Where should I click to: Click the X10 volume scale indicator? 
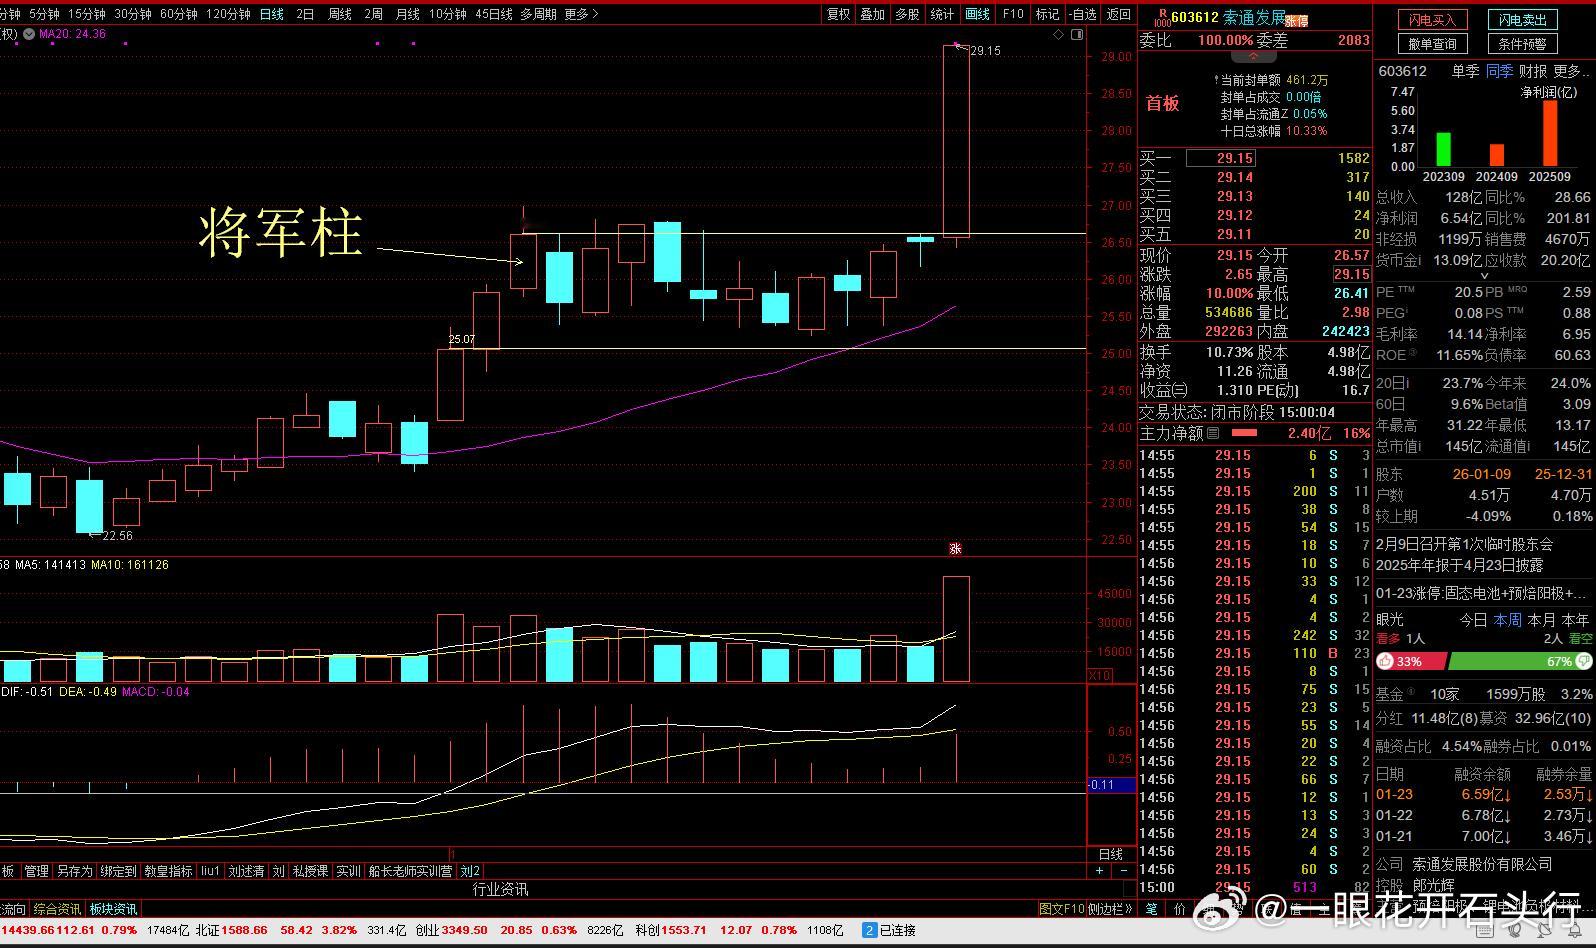[1099, 676]
